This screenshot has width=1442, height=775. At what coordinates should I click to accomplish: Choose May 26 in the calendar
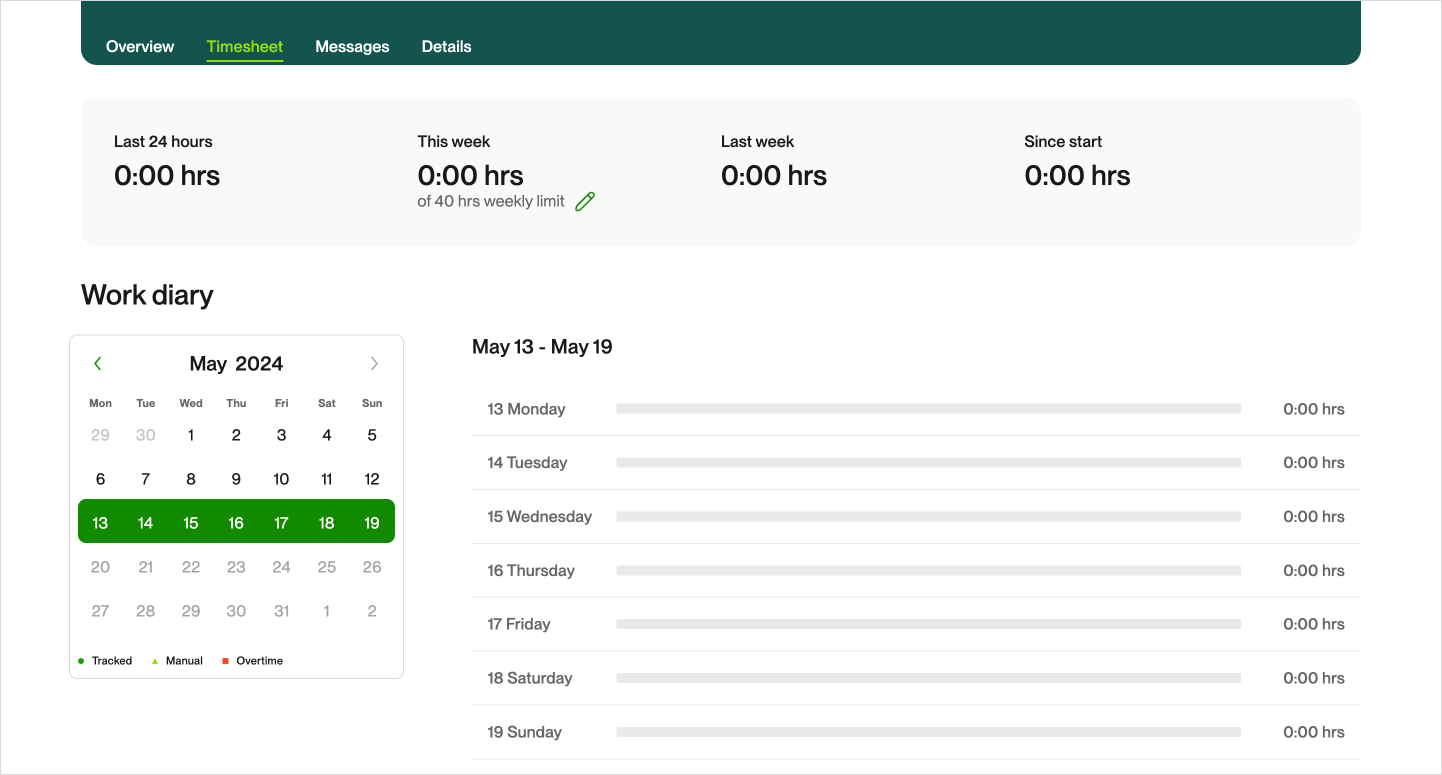click(x=372, y=567)
